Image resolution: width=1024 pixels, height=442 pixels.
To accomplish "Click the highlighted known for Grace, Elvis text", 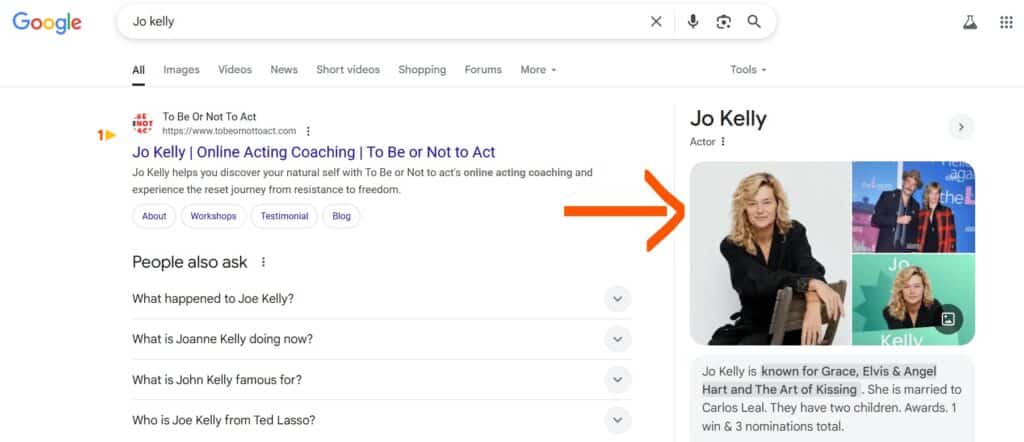I will pos(819,381).
